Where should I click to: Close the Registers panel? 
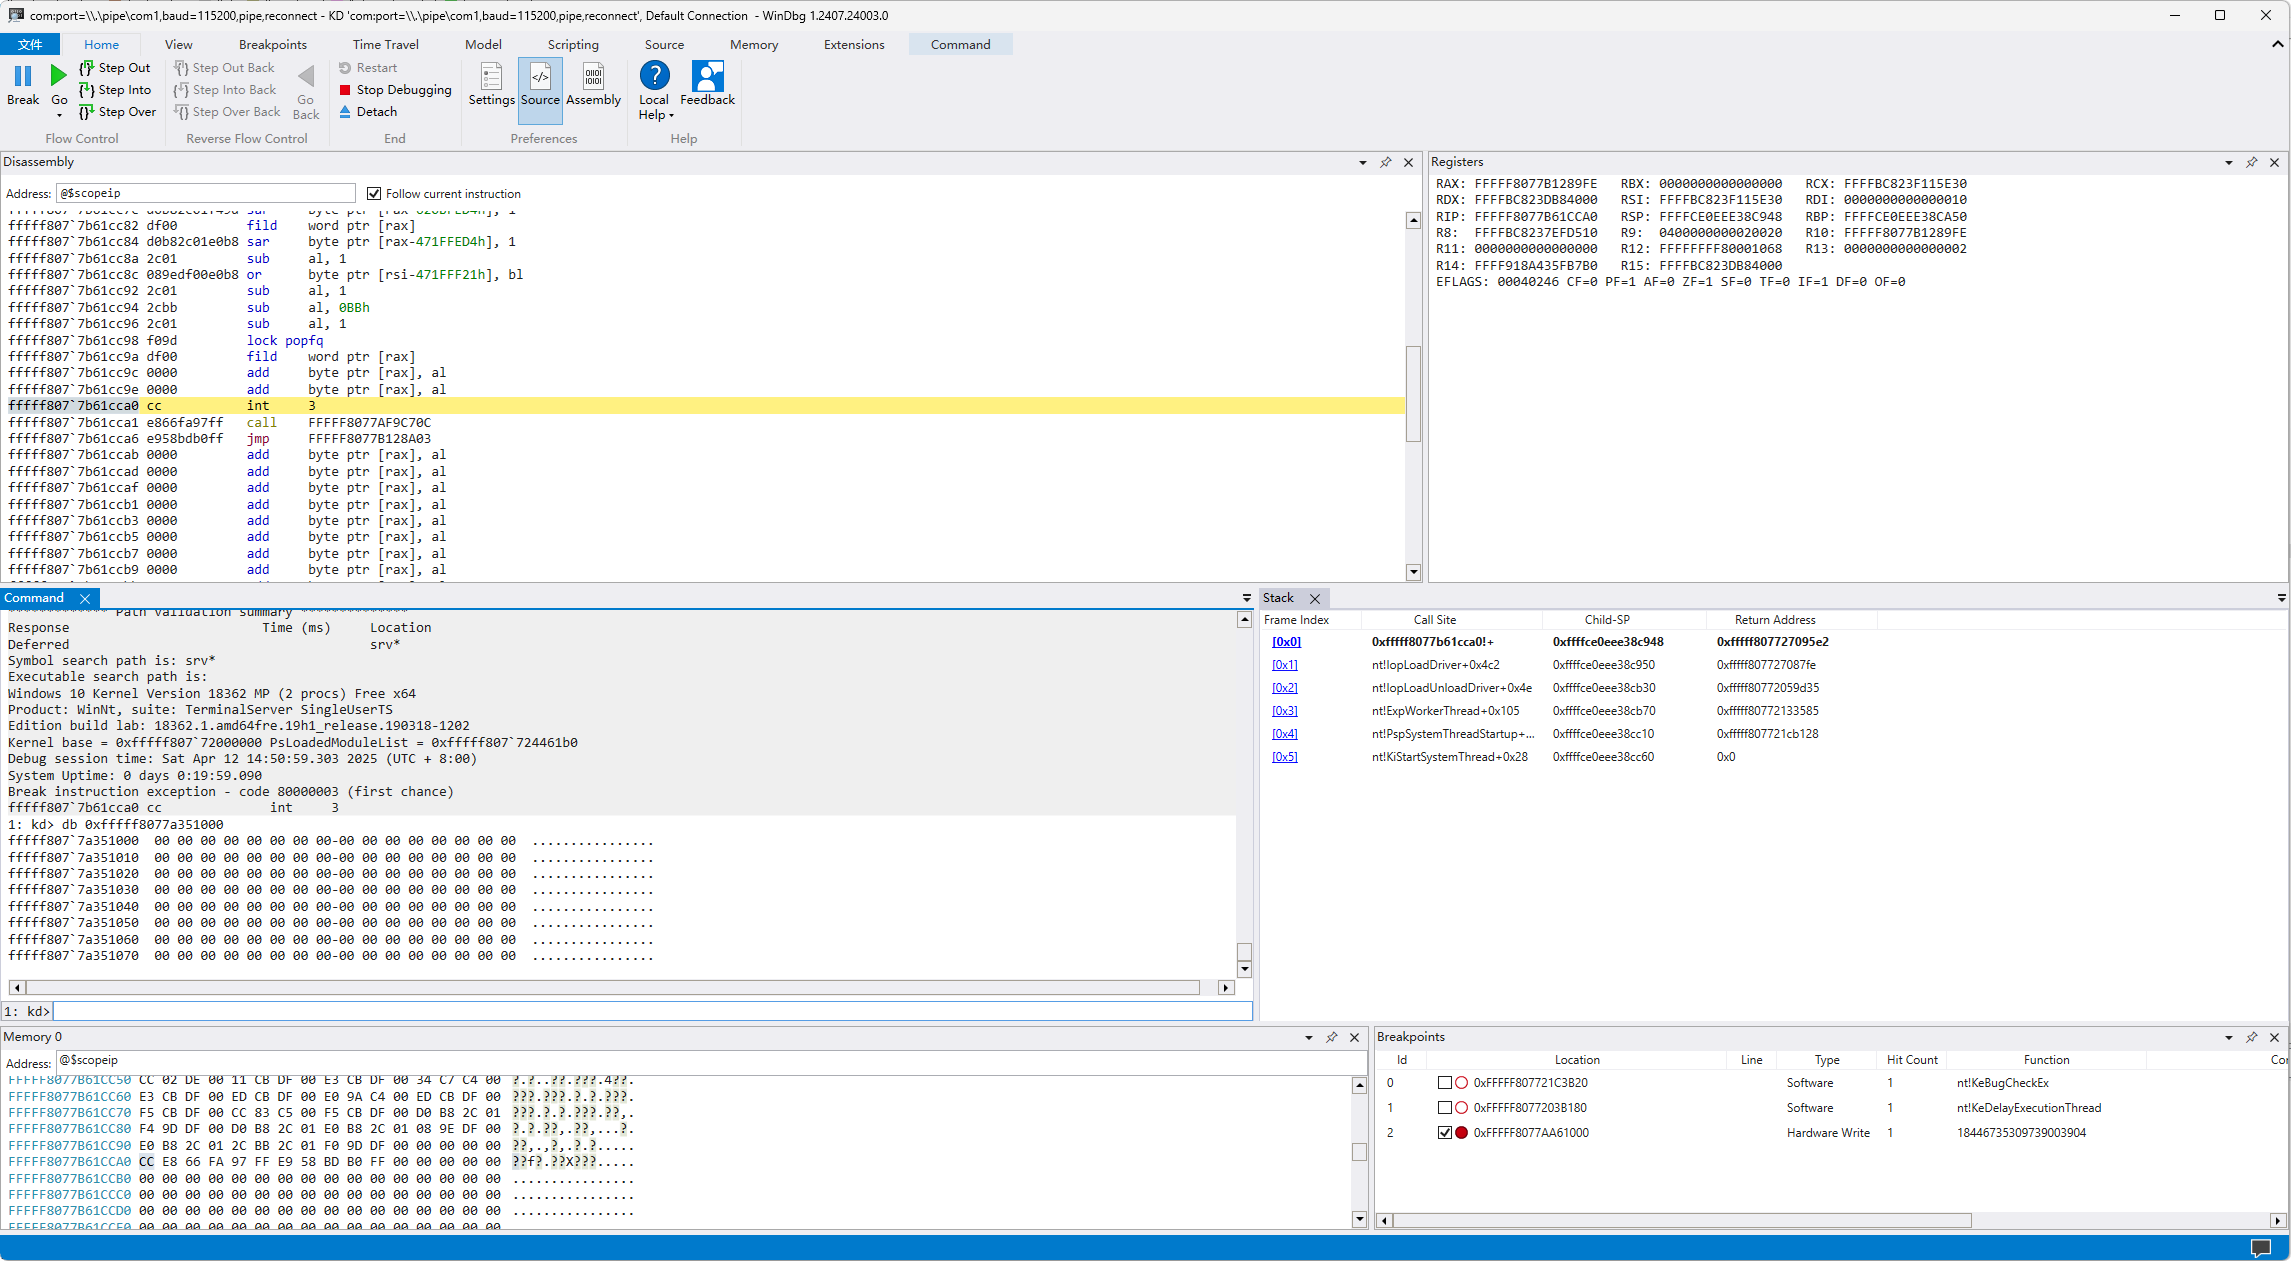pyautogui.click(x=2274, y=162)
